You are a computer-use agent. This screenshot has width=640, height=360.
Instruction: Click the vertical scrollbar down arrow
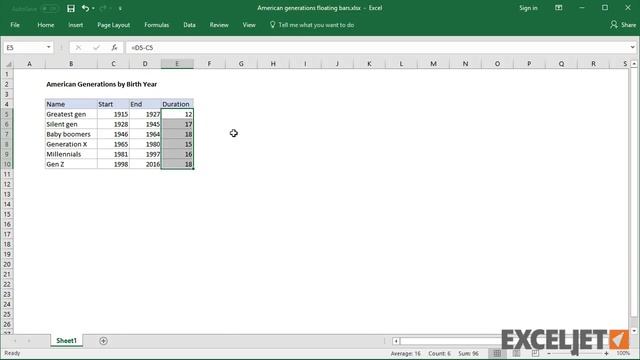point(634,331)
